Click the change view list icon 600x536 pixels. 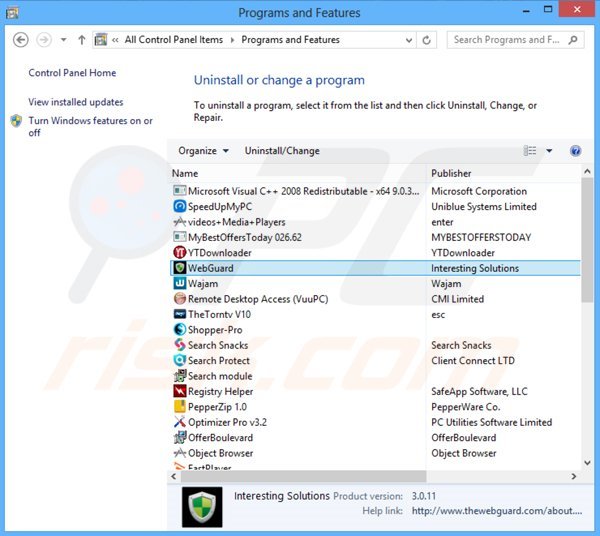pyautogui.click(x=530, y=151)
